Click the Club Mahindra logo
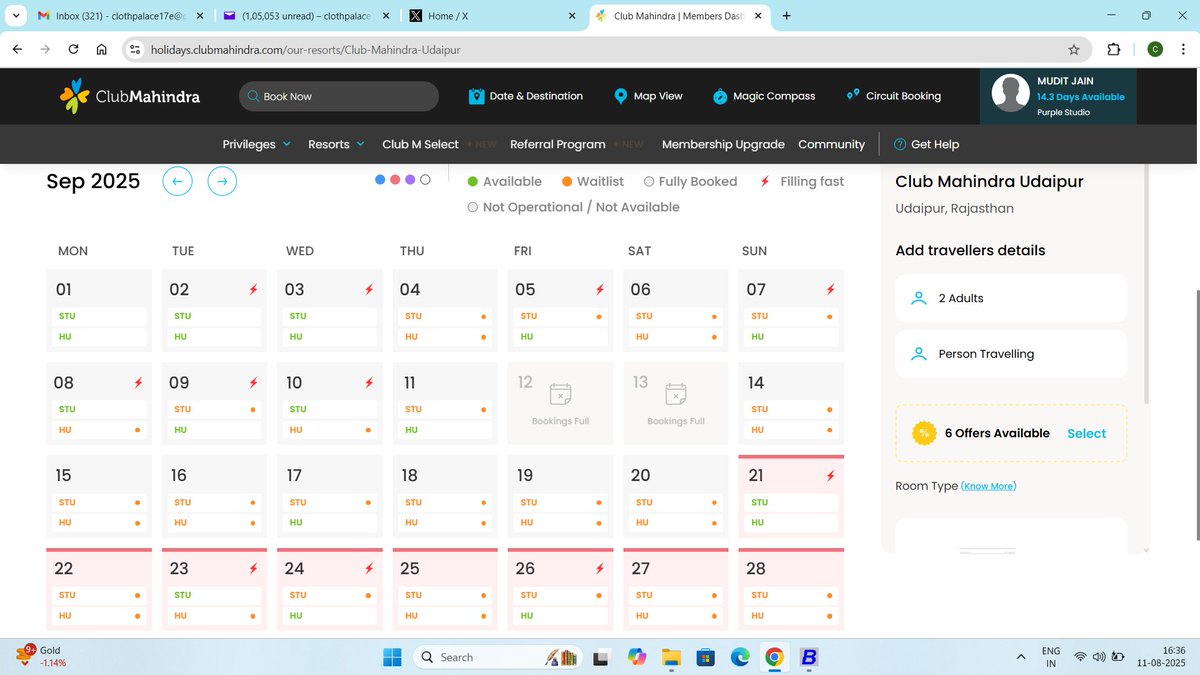1200x675 pixels. point(130,96)
